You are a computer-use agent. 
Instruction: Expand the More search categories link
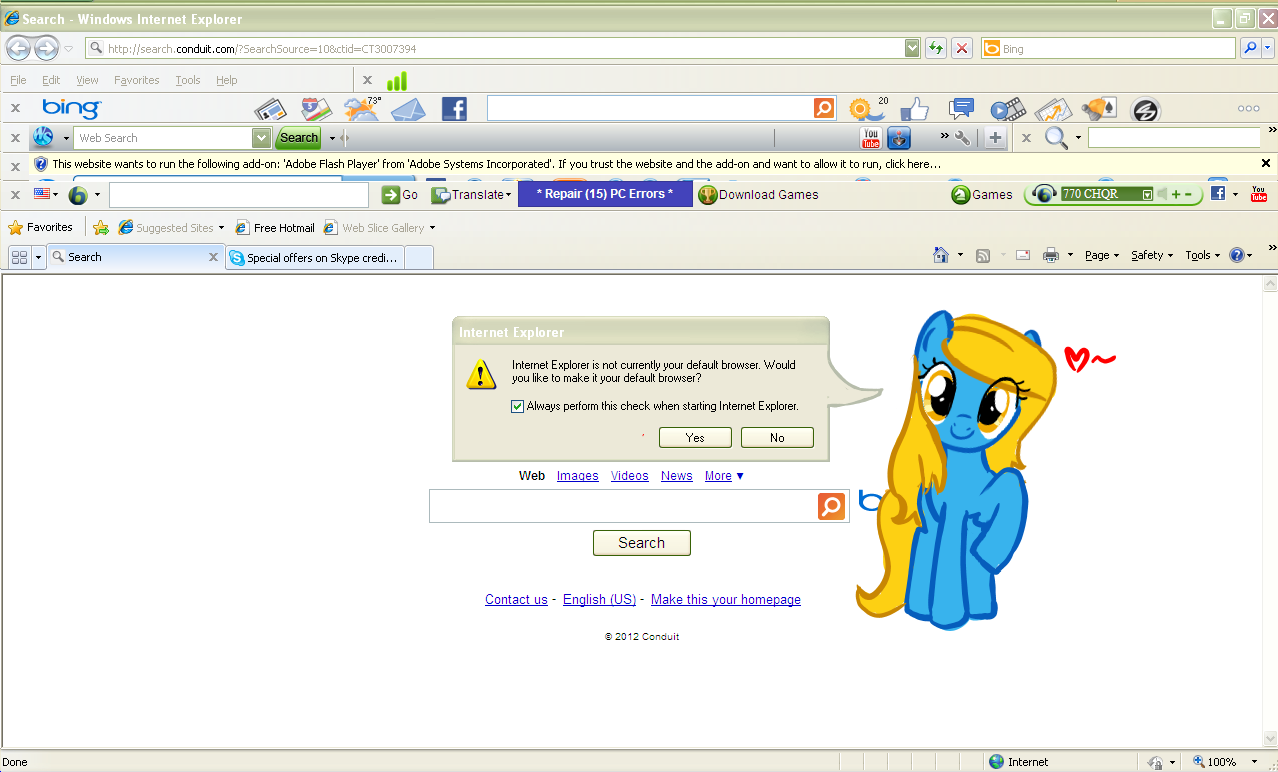coord(724,476)
